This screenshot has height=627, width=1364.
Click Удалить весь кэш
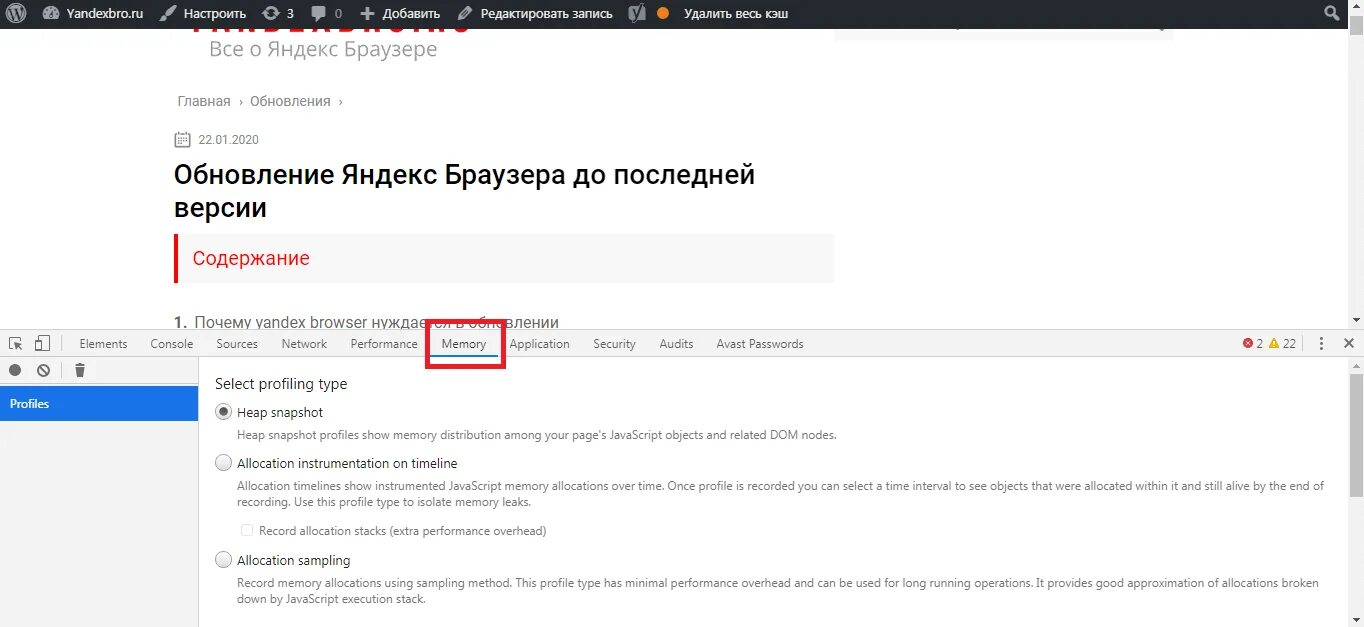(x=735, y=14)
